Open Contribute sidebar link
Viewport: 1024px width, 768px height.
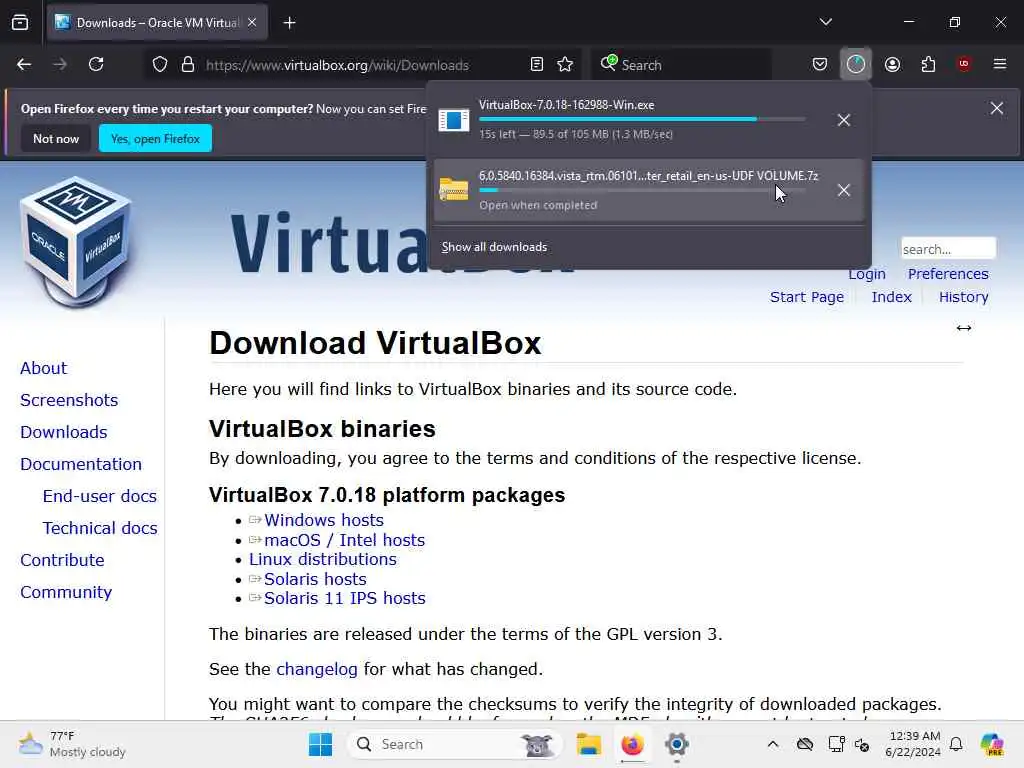62,560
